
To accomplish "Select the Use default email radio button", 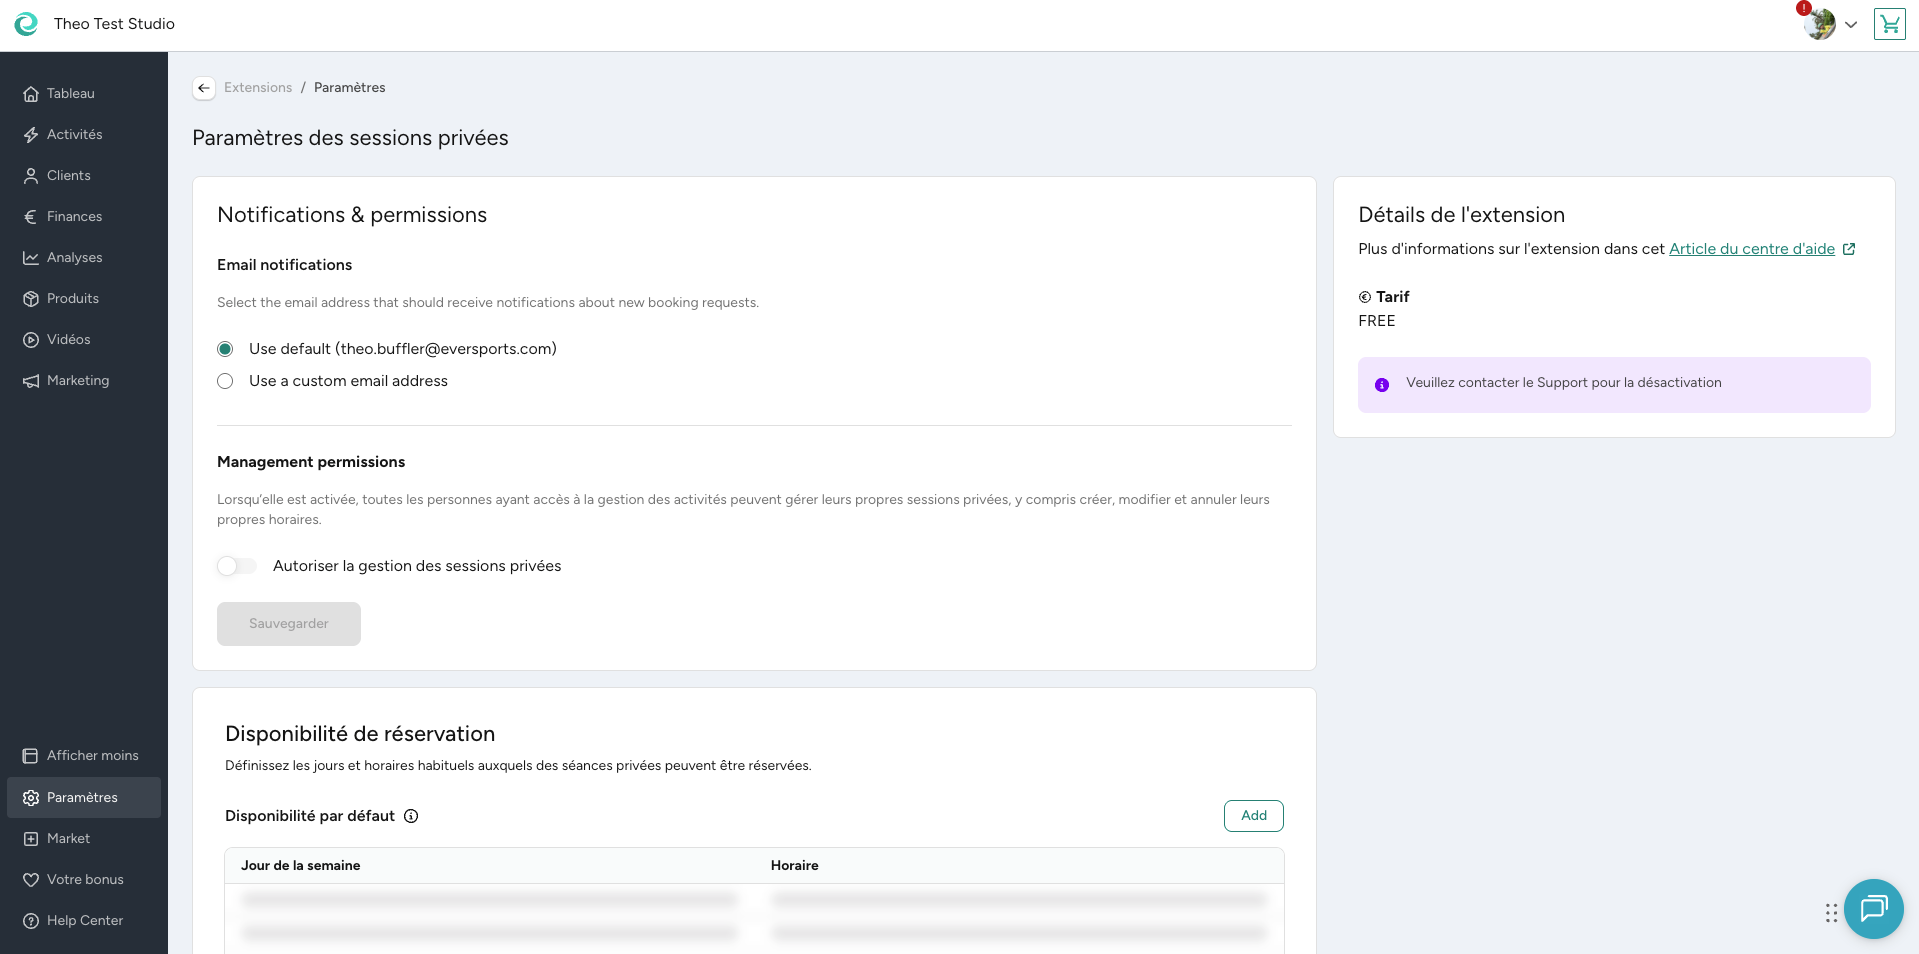I will 225,349.
